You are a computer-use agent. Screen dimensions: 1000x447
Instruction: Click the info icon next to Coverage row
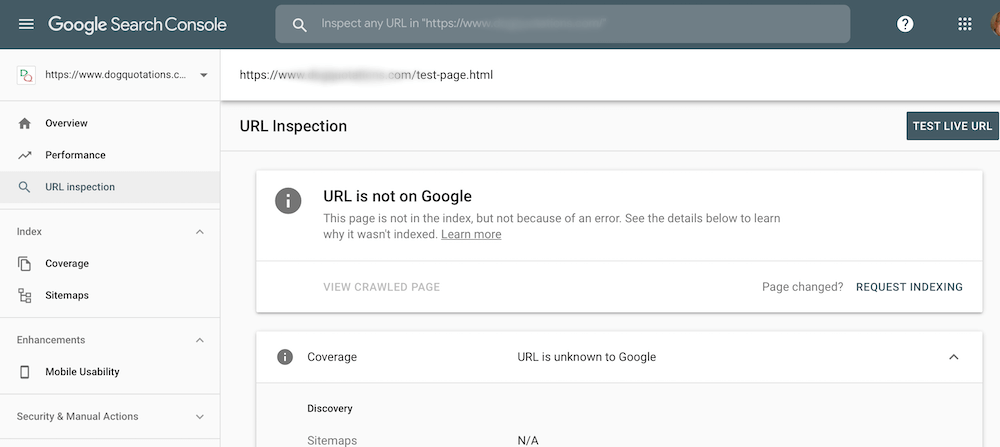tap(284, 357)
